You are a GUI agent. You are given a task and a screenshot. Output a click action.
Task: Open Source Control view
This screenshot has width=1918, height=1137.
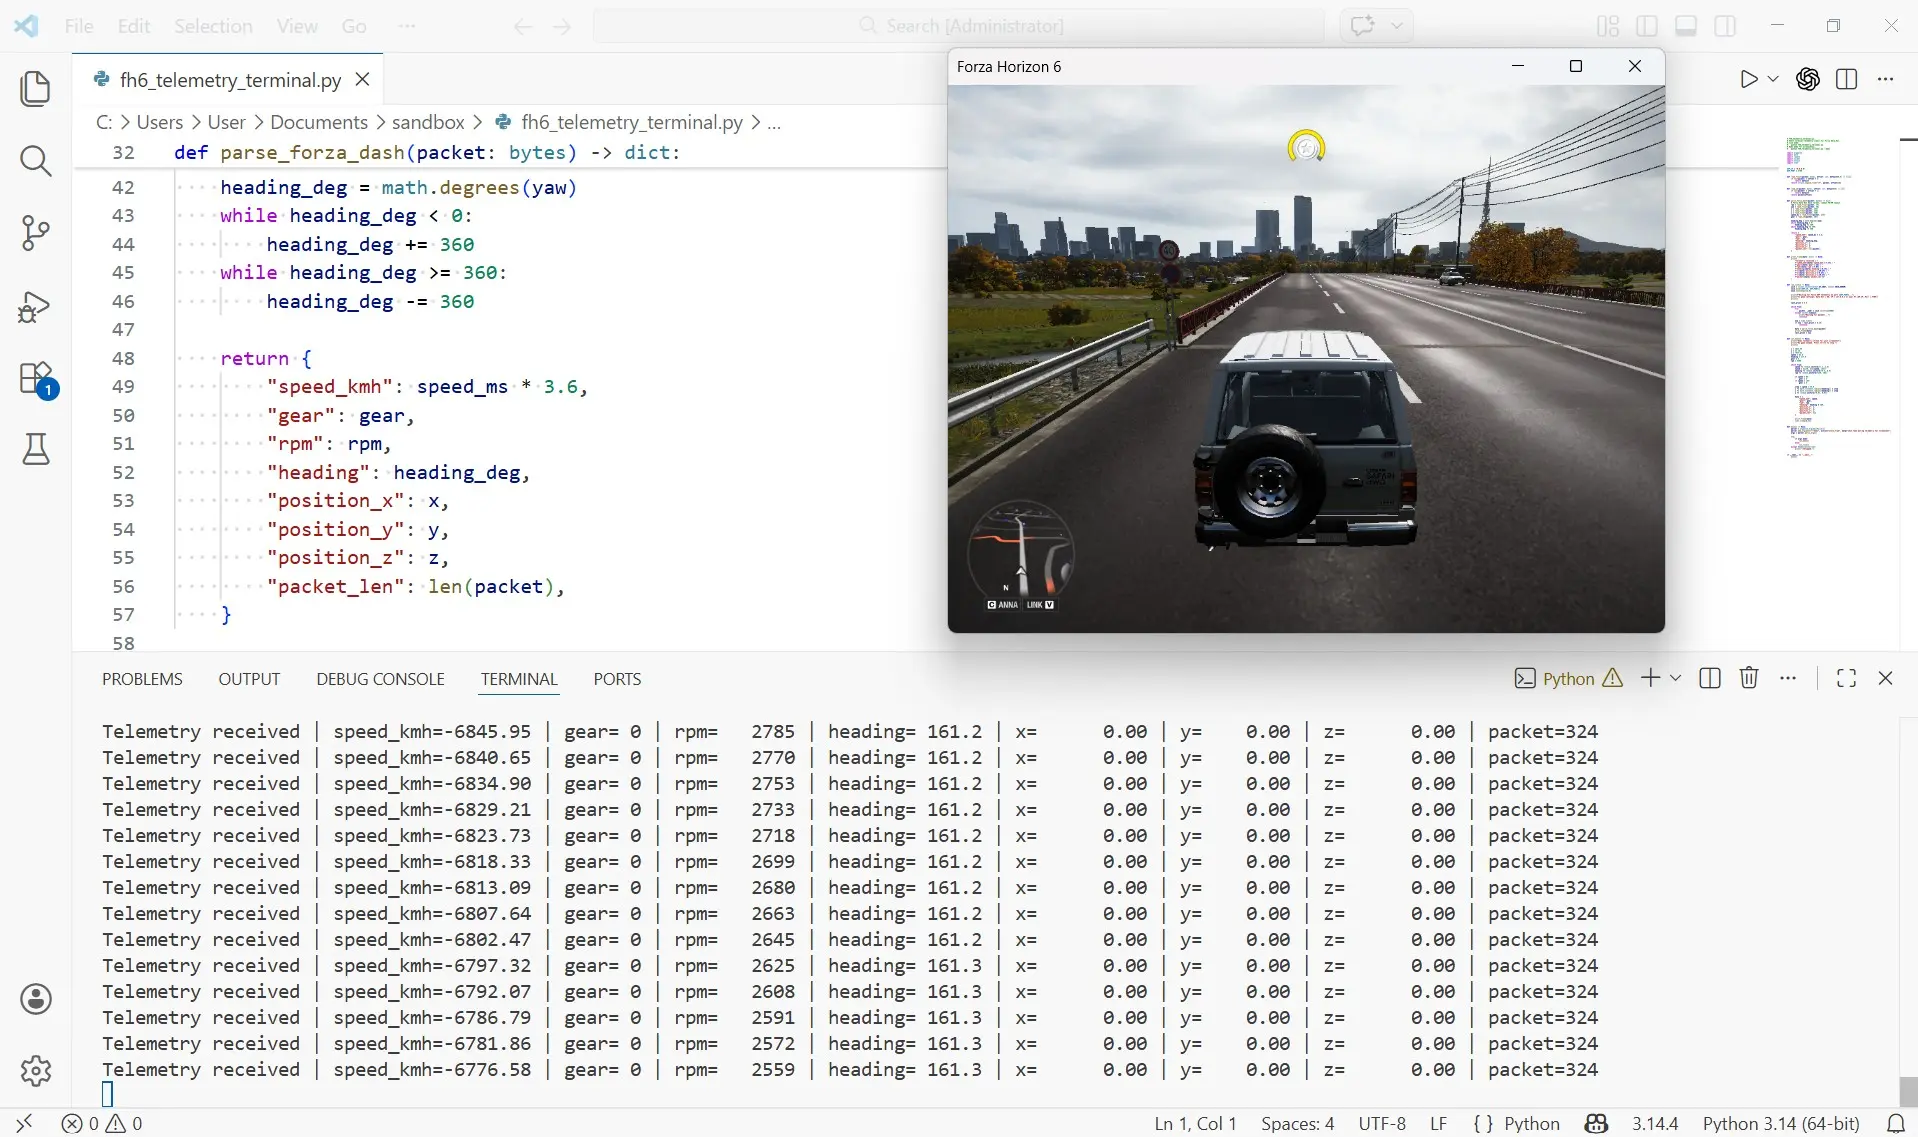tap(36, 233)
